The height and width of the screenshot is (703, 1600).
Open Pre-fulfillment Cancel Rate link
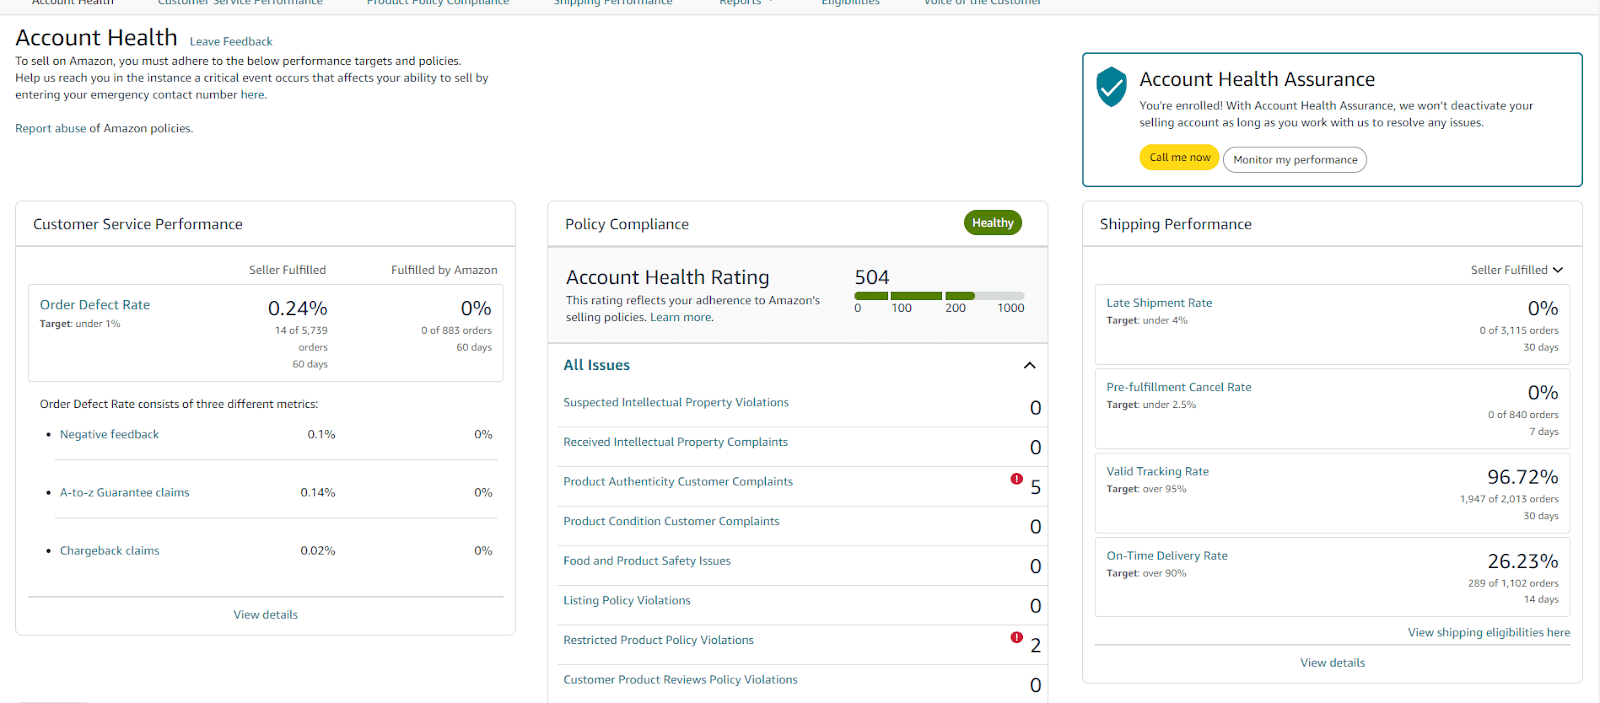(1178, 387)
